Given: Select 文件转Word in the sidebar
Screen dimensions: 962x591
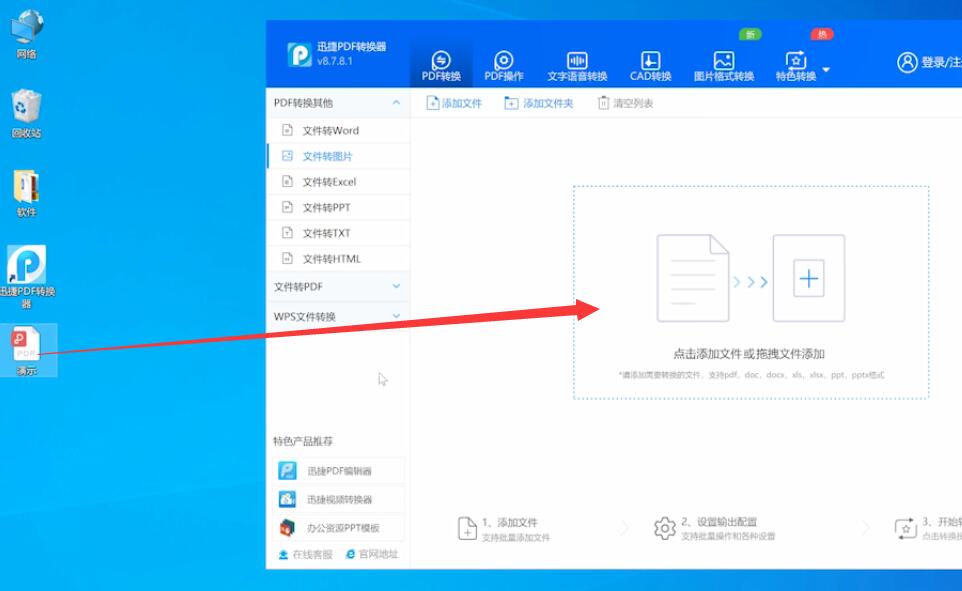Looking at the screenshot, I should [339, 130].
